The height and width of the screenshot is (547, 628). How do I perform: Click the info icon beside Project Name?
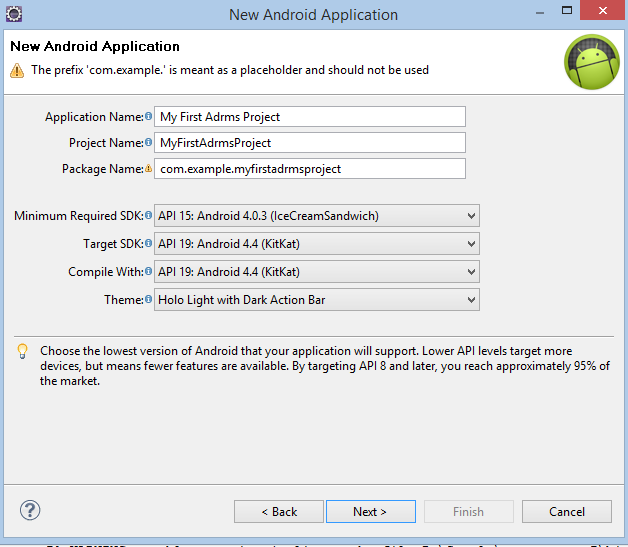click(x=148, y=142)
